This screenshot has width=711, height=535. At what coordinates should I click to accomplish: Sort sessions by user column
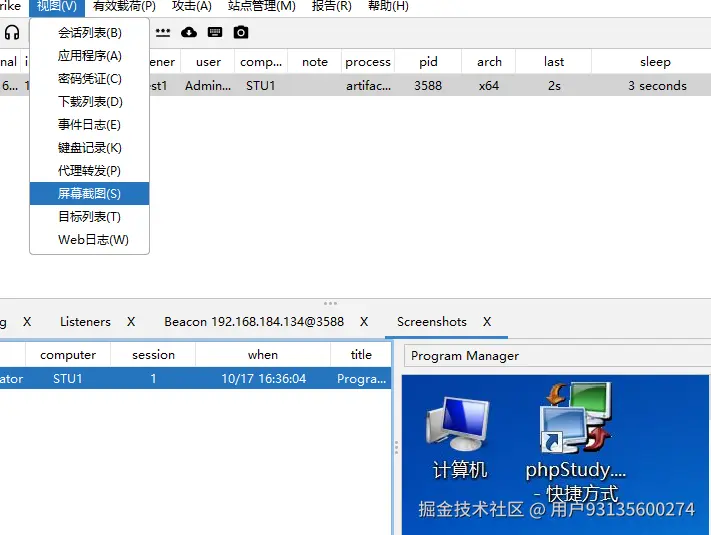208,62
